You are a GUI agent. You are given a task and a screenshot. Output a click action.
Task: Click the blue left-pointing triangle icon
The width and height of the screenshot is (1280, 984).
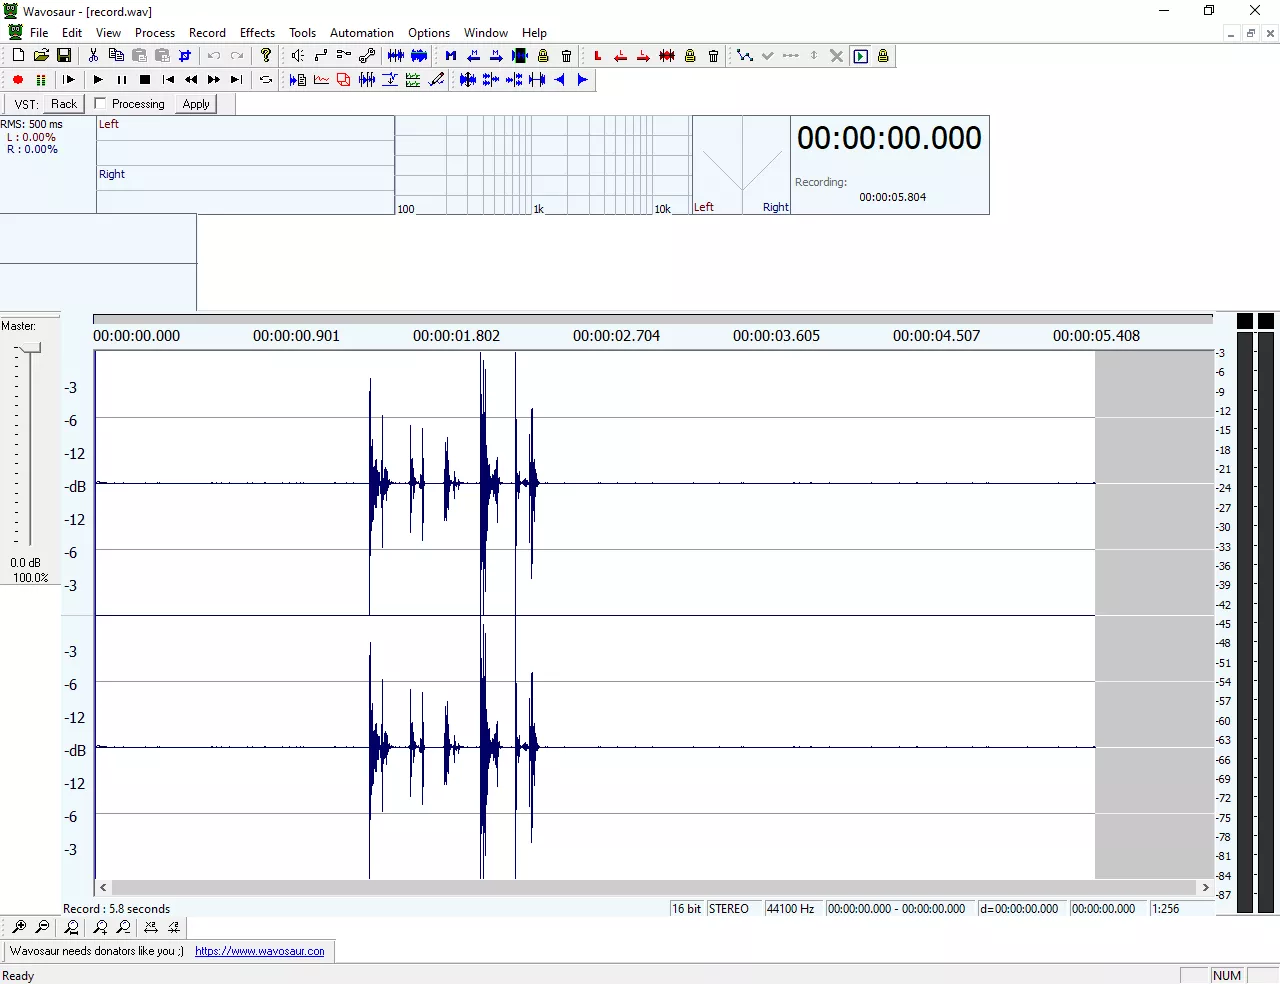click(560, 80)
